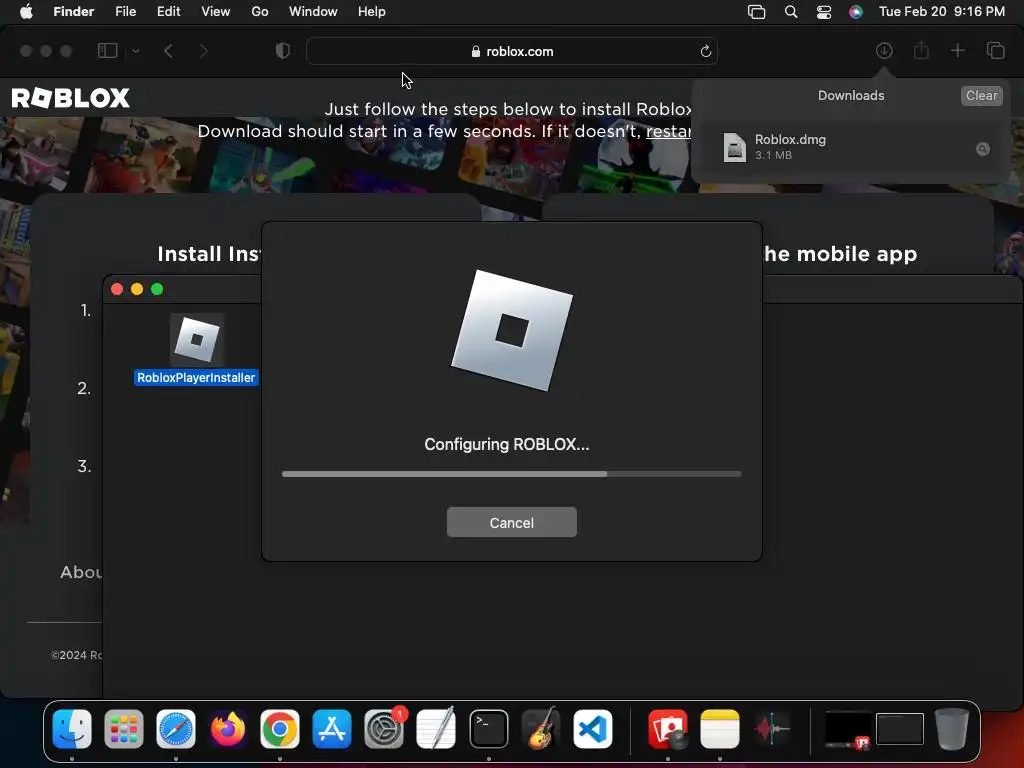Open the File menu
Image resolution: width=1024 pixels, height=768 pixels.
(125, 12)
